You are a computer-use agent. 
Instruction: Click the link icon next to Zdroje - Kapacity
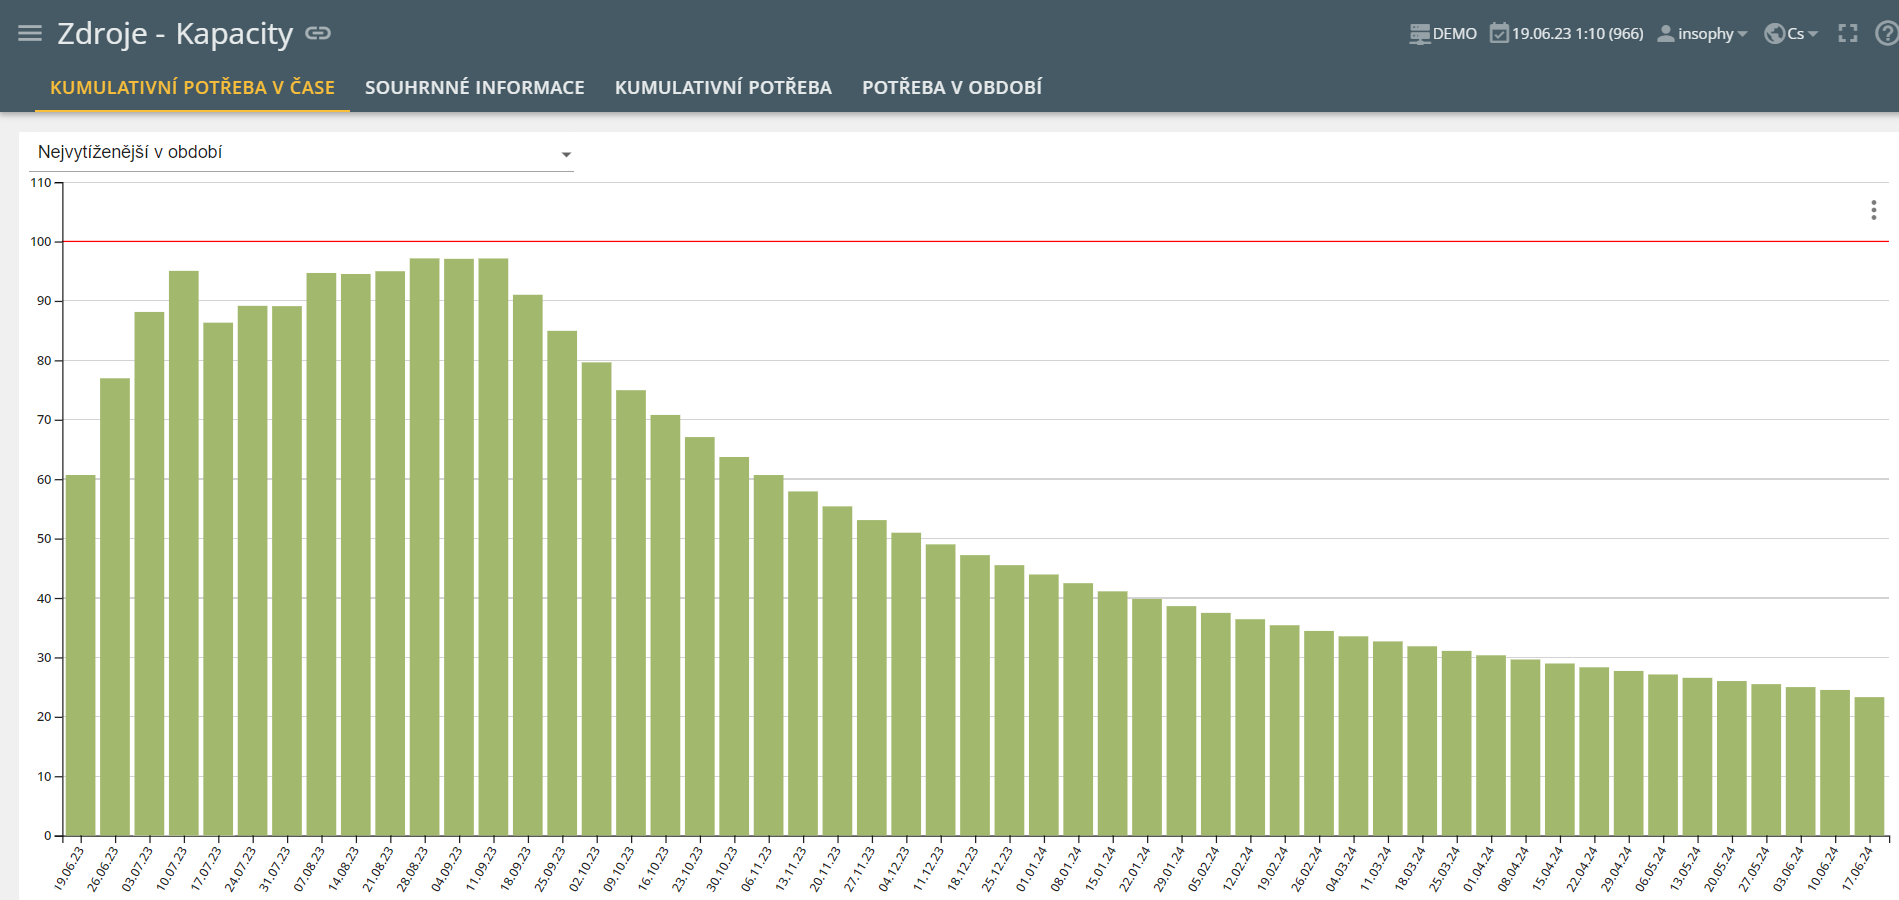318,33
